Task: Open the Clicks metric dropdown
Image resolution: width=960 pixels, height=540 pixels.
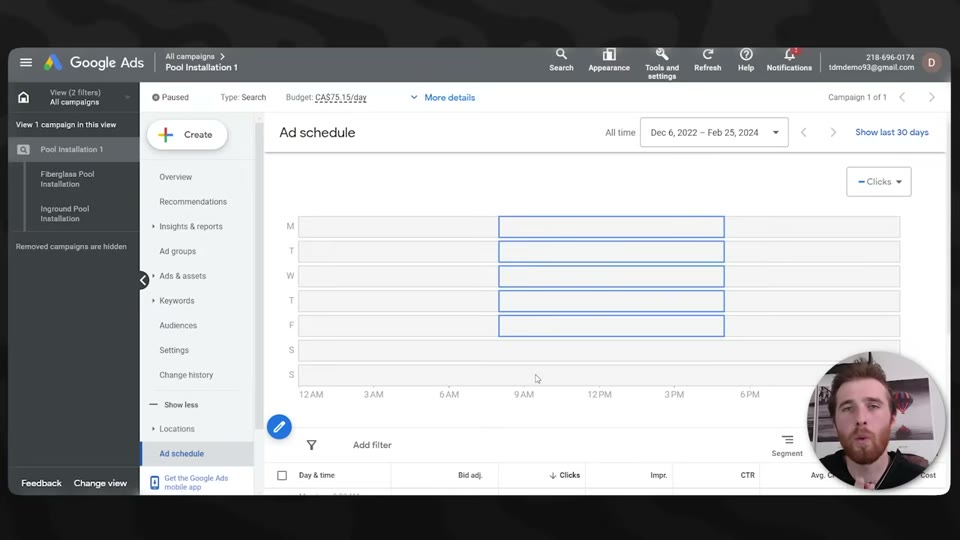Action: pos(879,182)
